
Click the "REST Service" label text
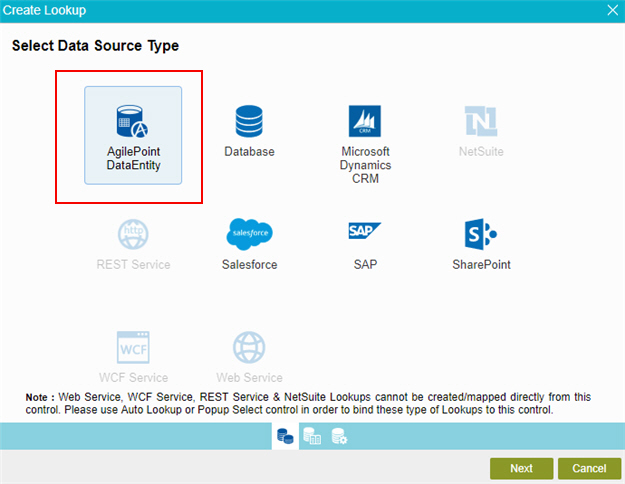(134, 264)
